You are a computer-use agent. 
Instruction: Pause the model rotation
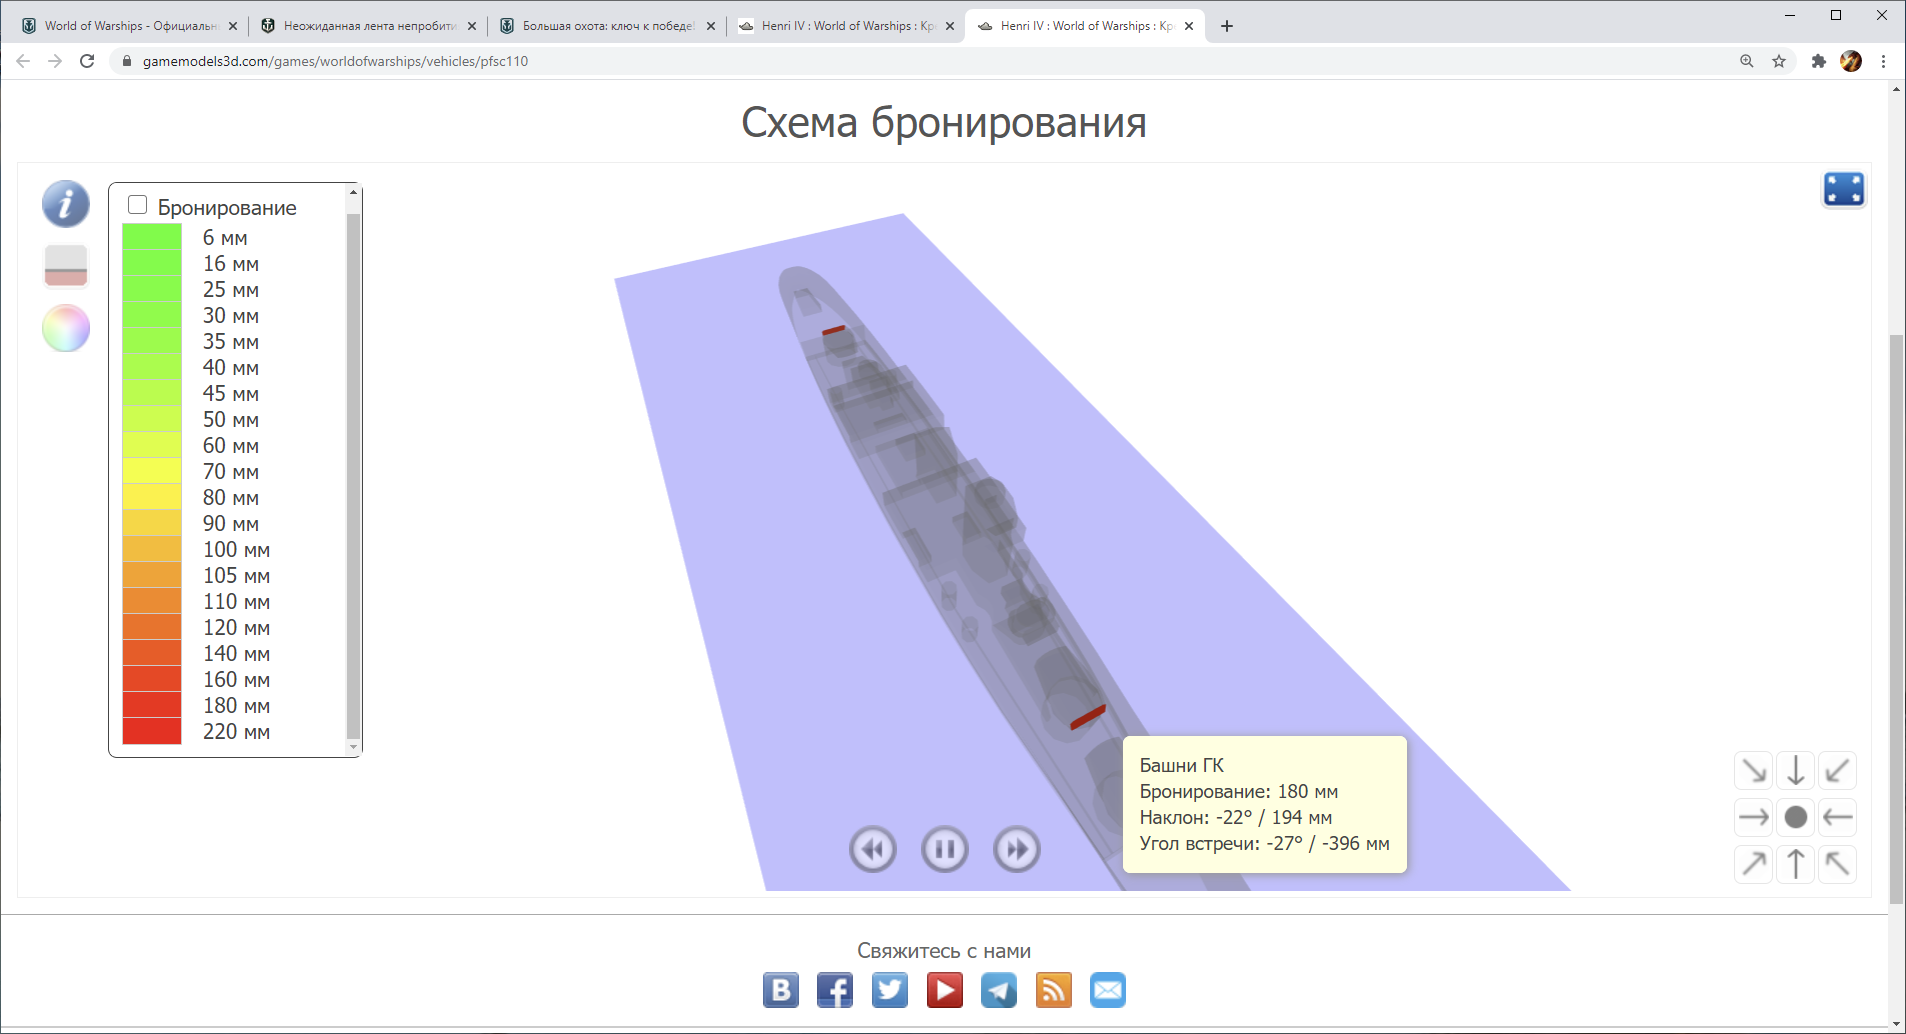coord(945,850)
